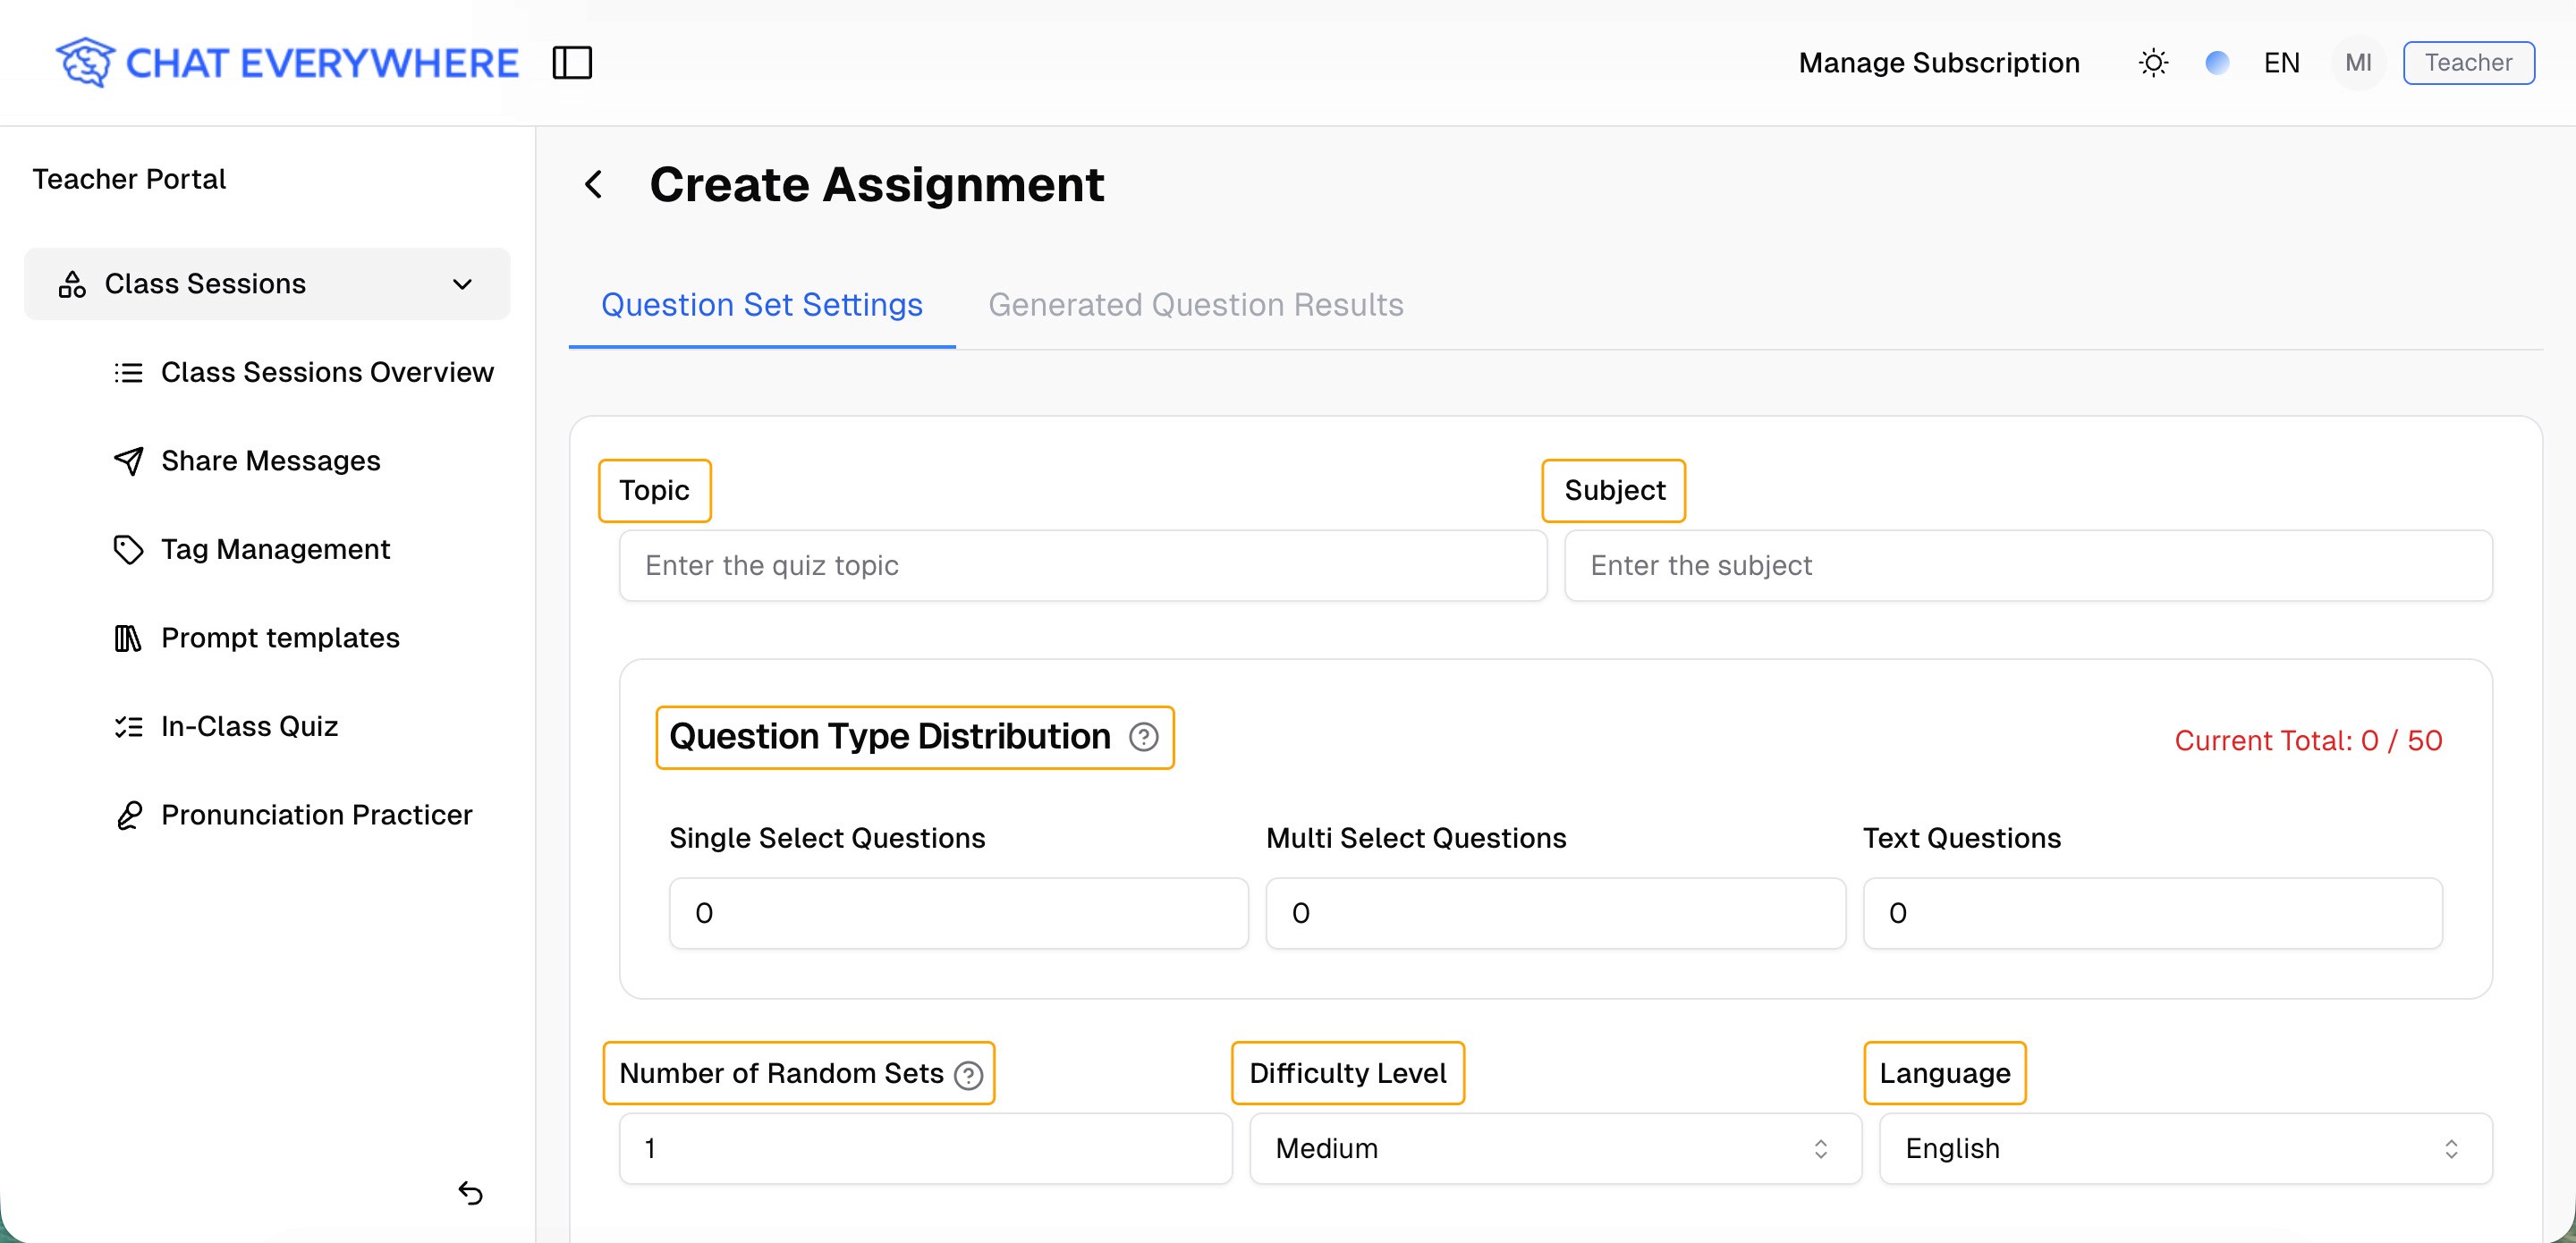Image resolution: width=2576 pixels, height=1243 pixels.
Task: Select the Question Set Settings tab
Action: (x=761, y=304)
